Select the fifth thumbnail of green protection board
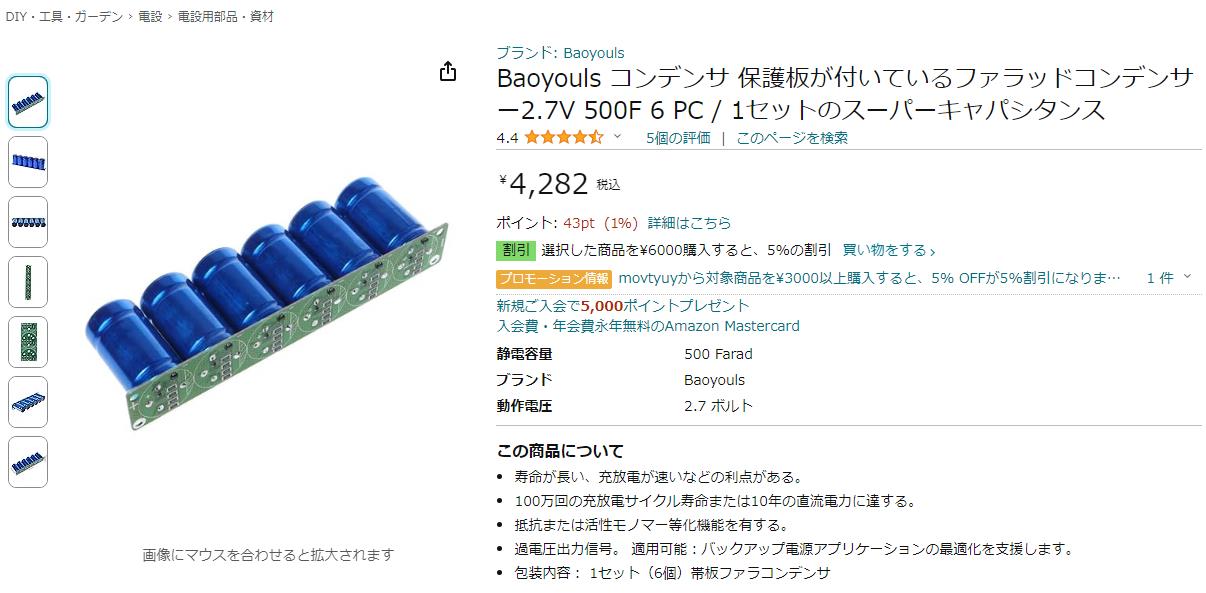The height and width of the screenshot is (593, 1206). [28, 342]
